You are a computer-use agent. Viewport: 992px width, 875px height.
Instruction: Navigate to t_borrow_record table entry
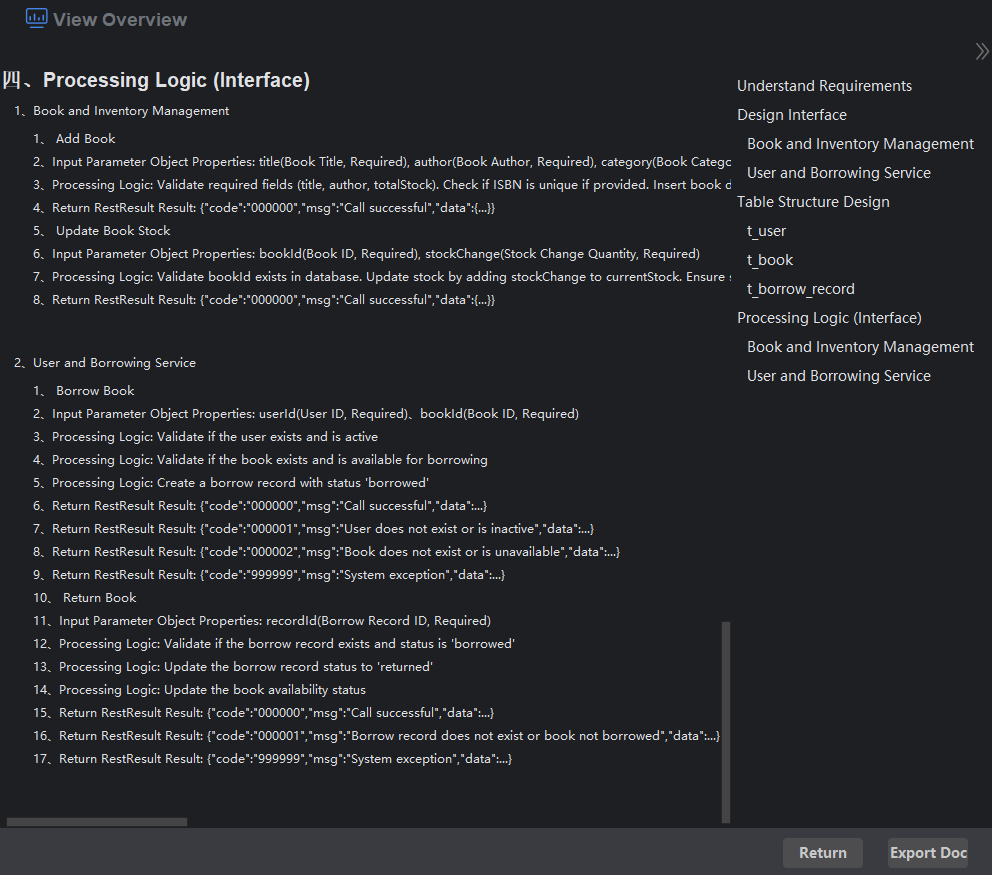pyautogui.click(x=800, y=289)
